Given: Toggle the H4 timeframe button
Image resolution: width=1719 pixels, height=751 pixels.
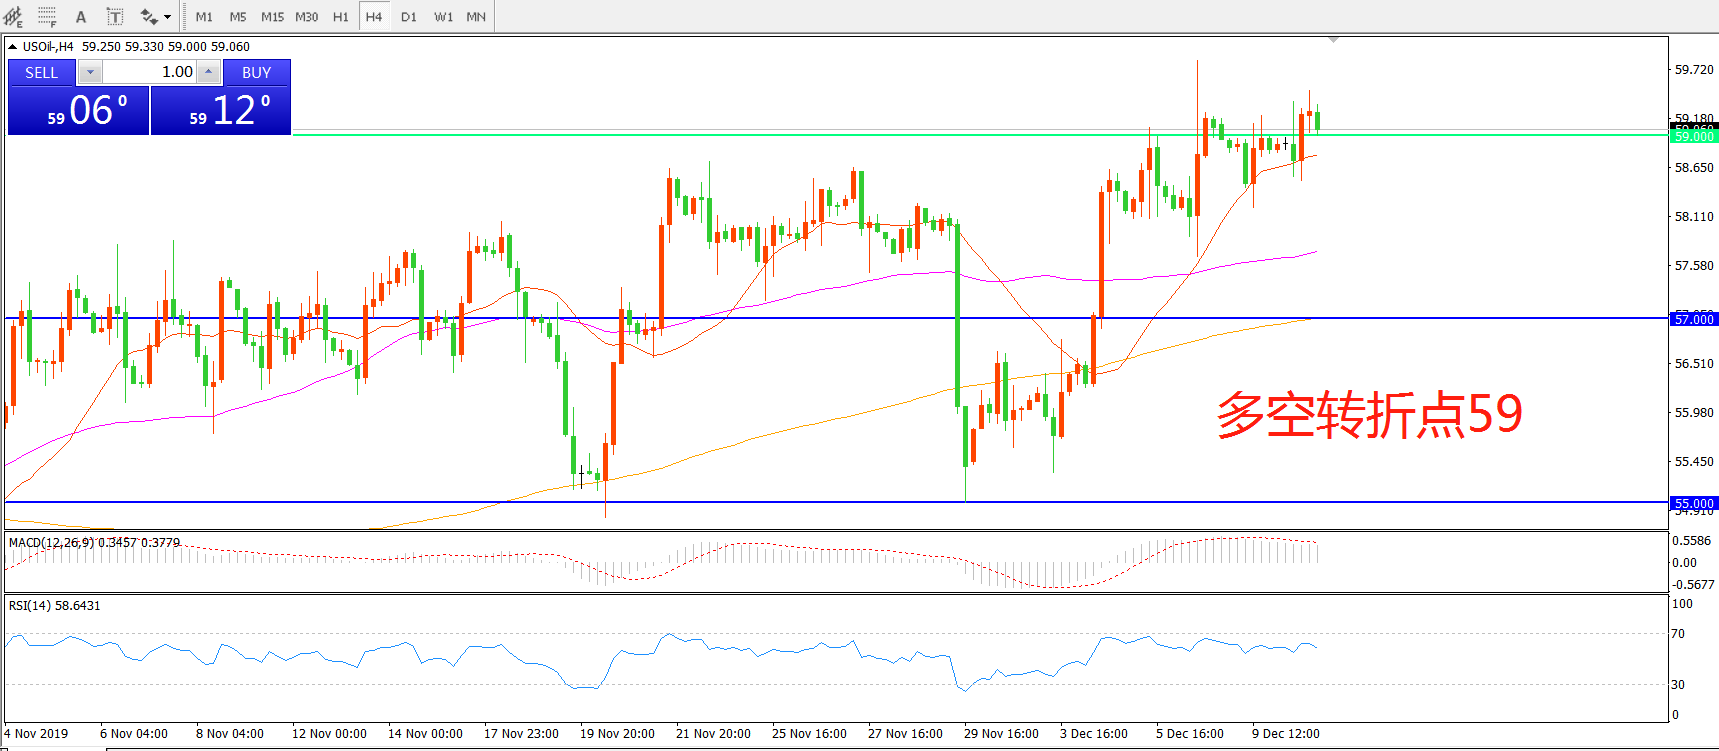Looking at the screenshot, I should 374,17.
